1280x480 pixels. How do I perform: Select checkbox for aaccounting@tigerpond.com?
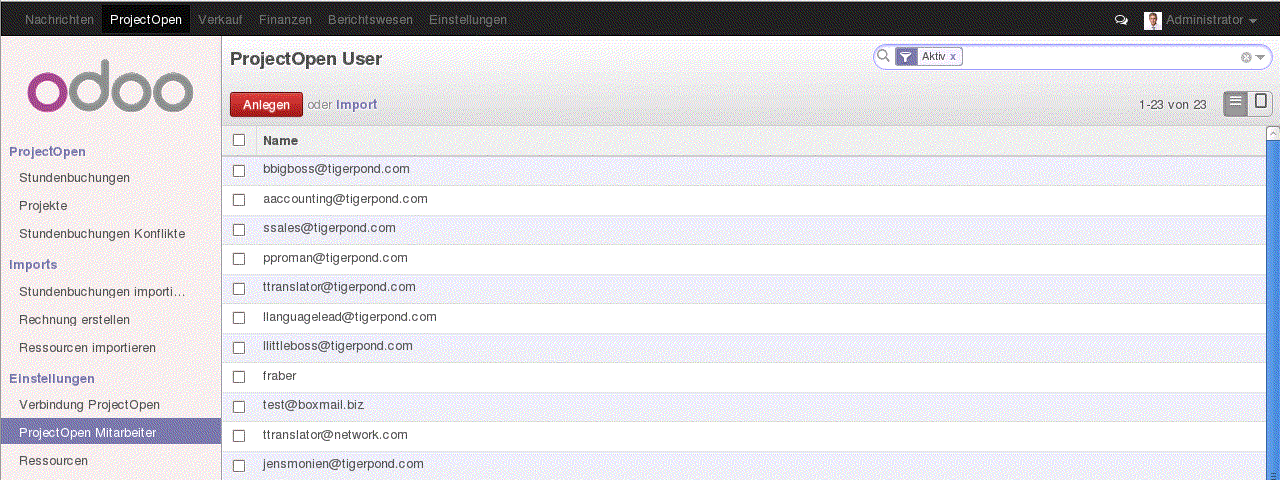coord(239,200)
